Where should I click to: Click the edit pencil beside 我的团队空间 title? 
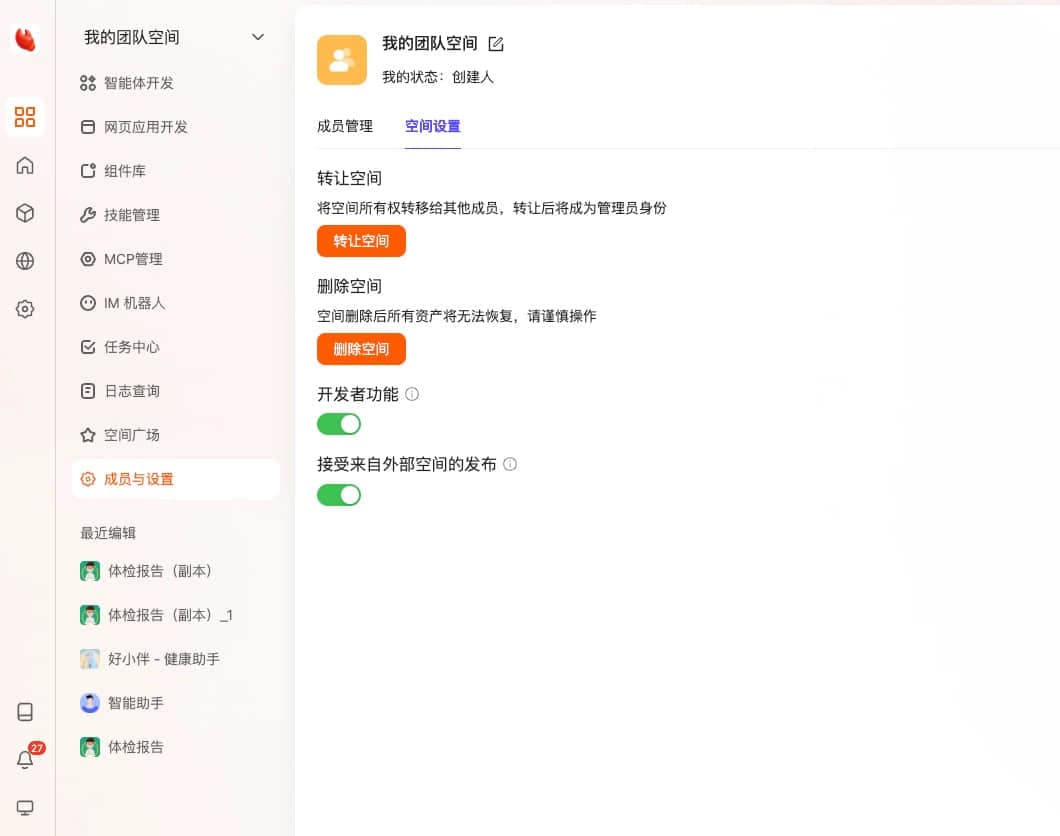click(x=496, y=44)
